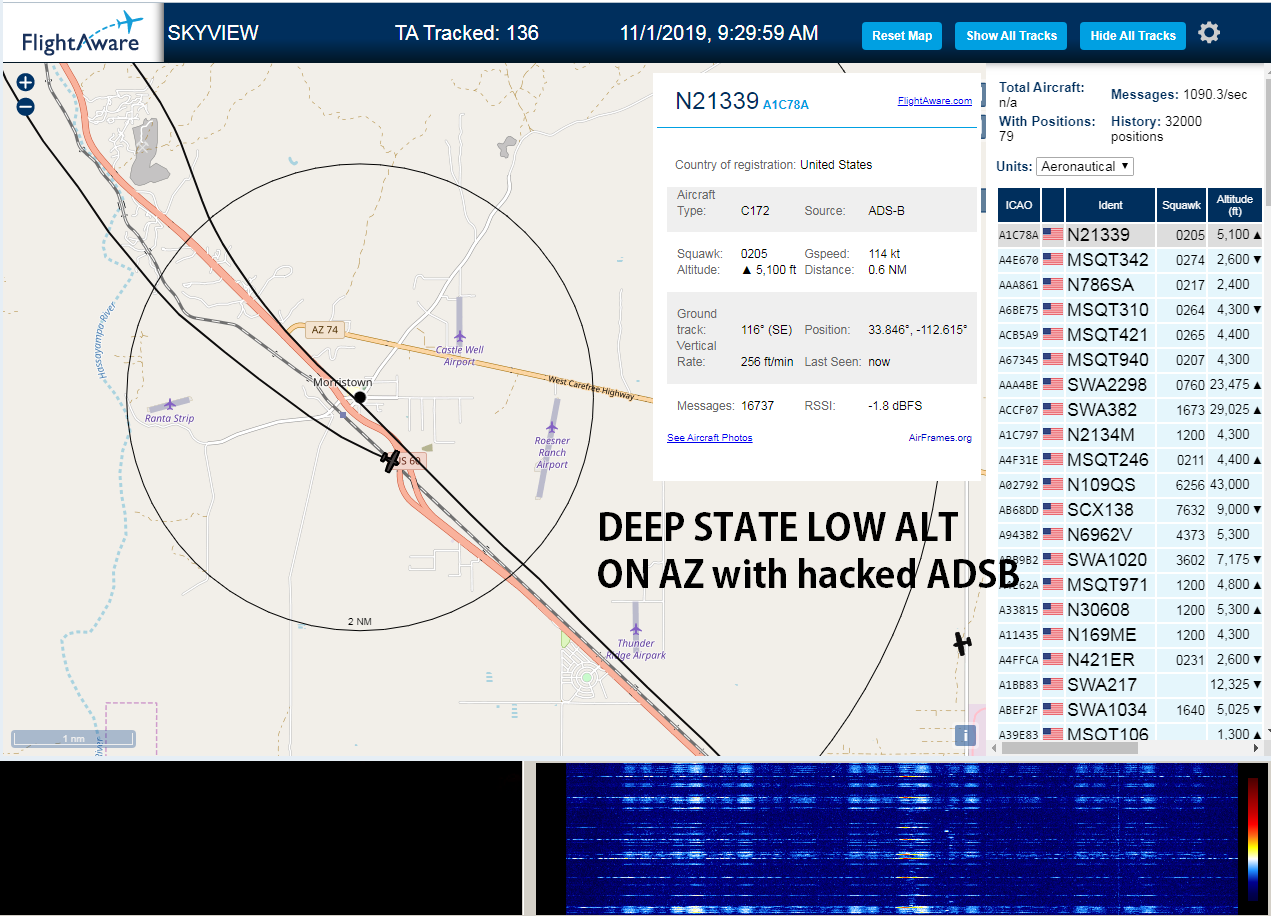Select the SWA217 aircraft row
Viewport: 1271px width, 917px height.
click(x=1130, y=685)
